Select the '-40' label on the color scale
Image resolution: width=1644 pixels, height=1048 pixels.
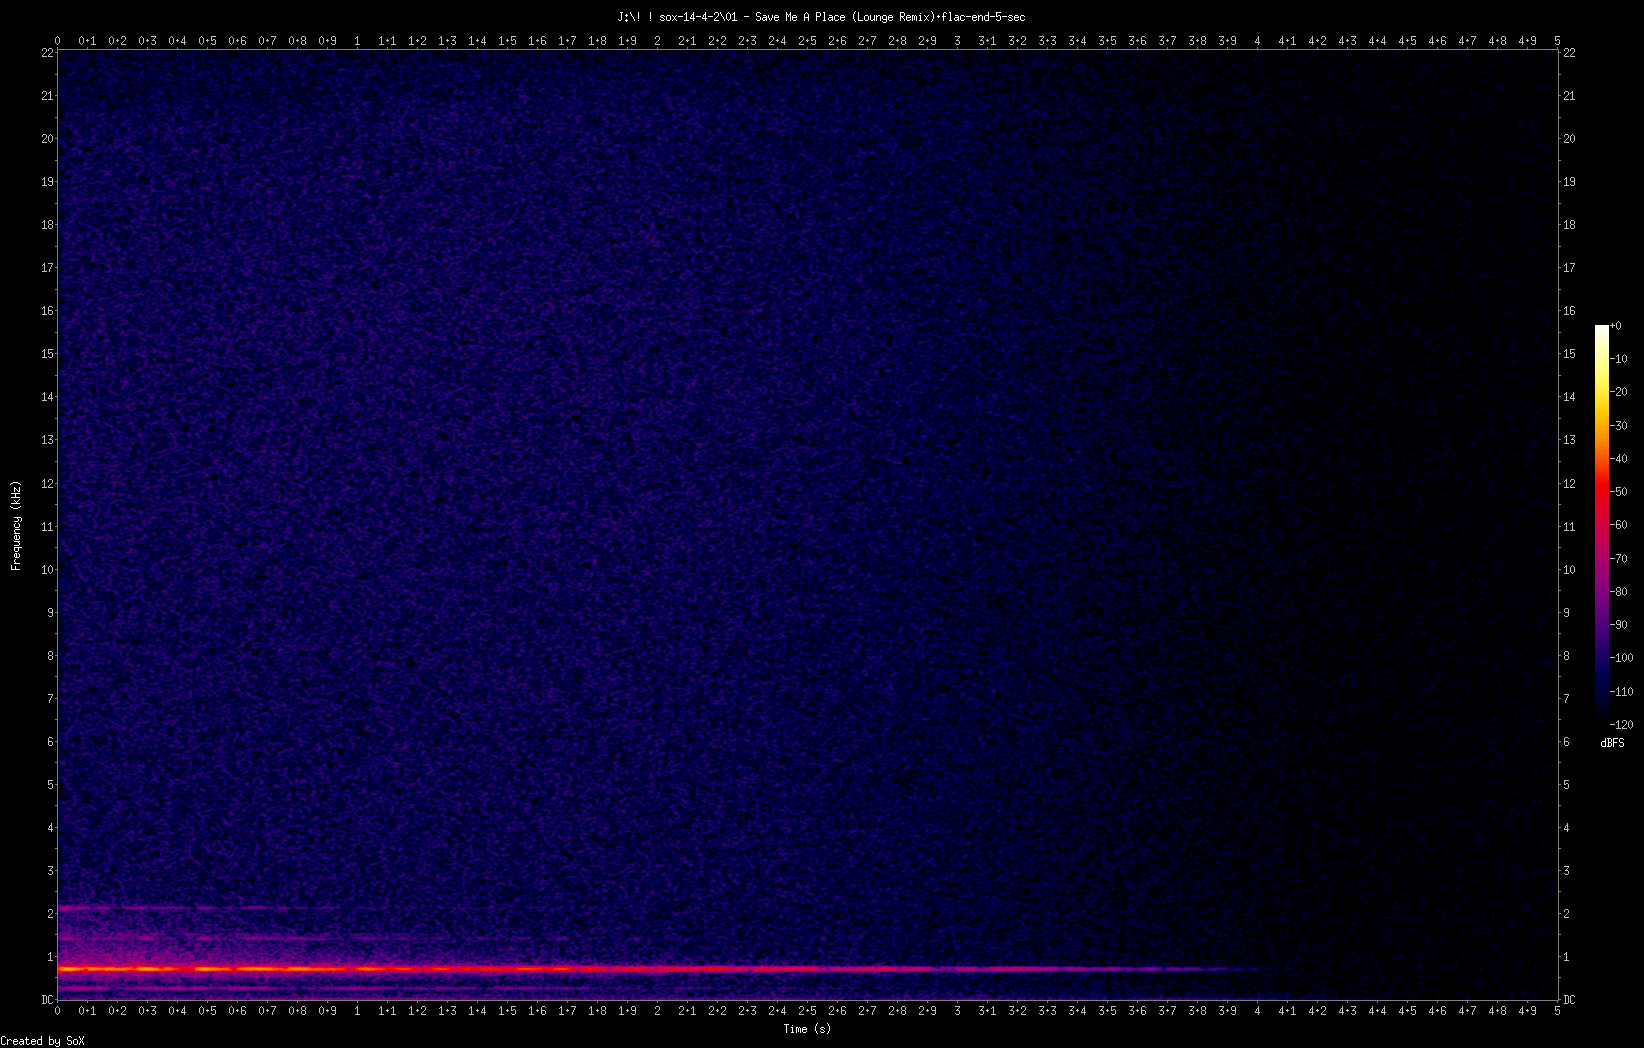[1619, 459]
